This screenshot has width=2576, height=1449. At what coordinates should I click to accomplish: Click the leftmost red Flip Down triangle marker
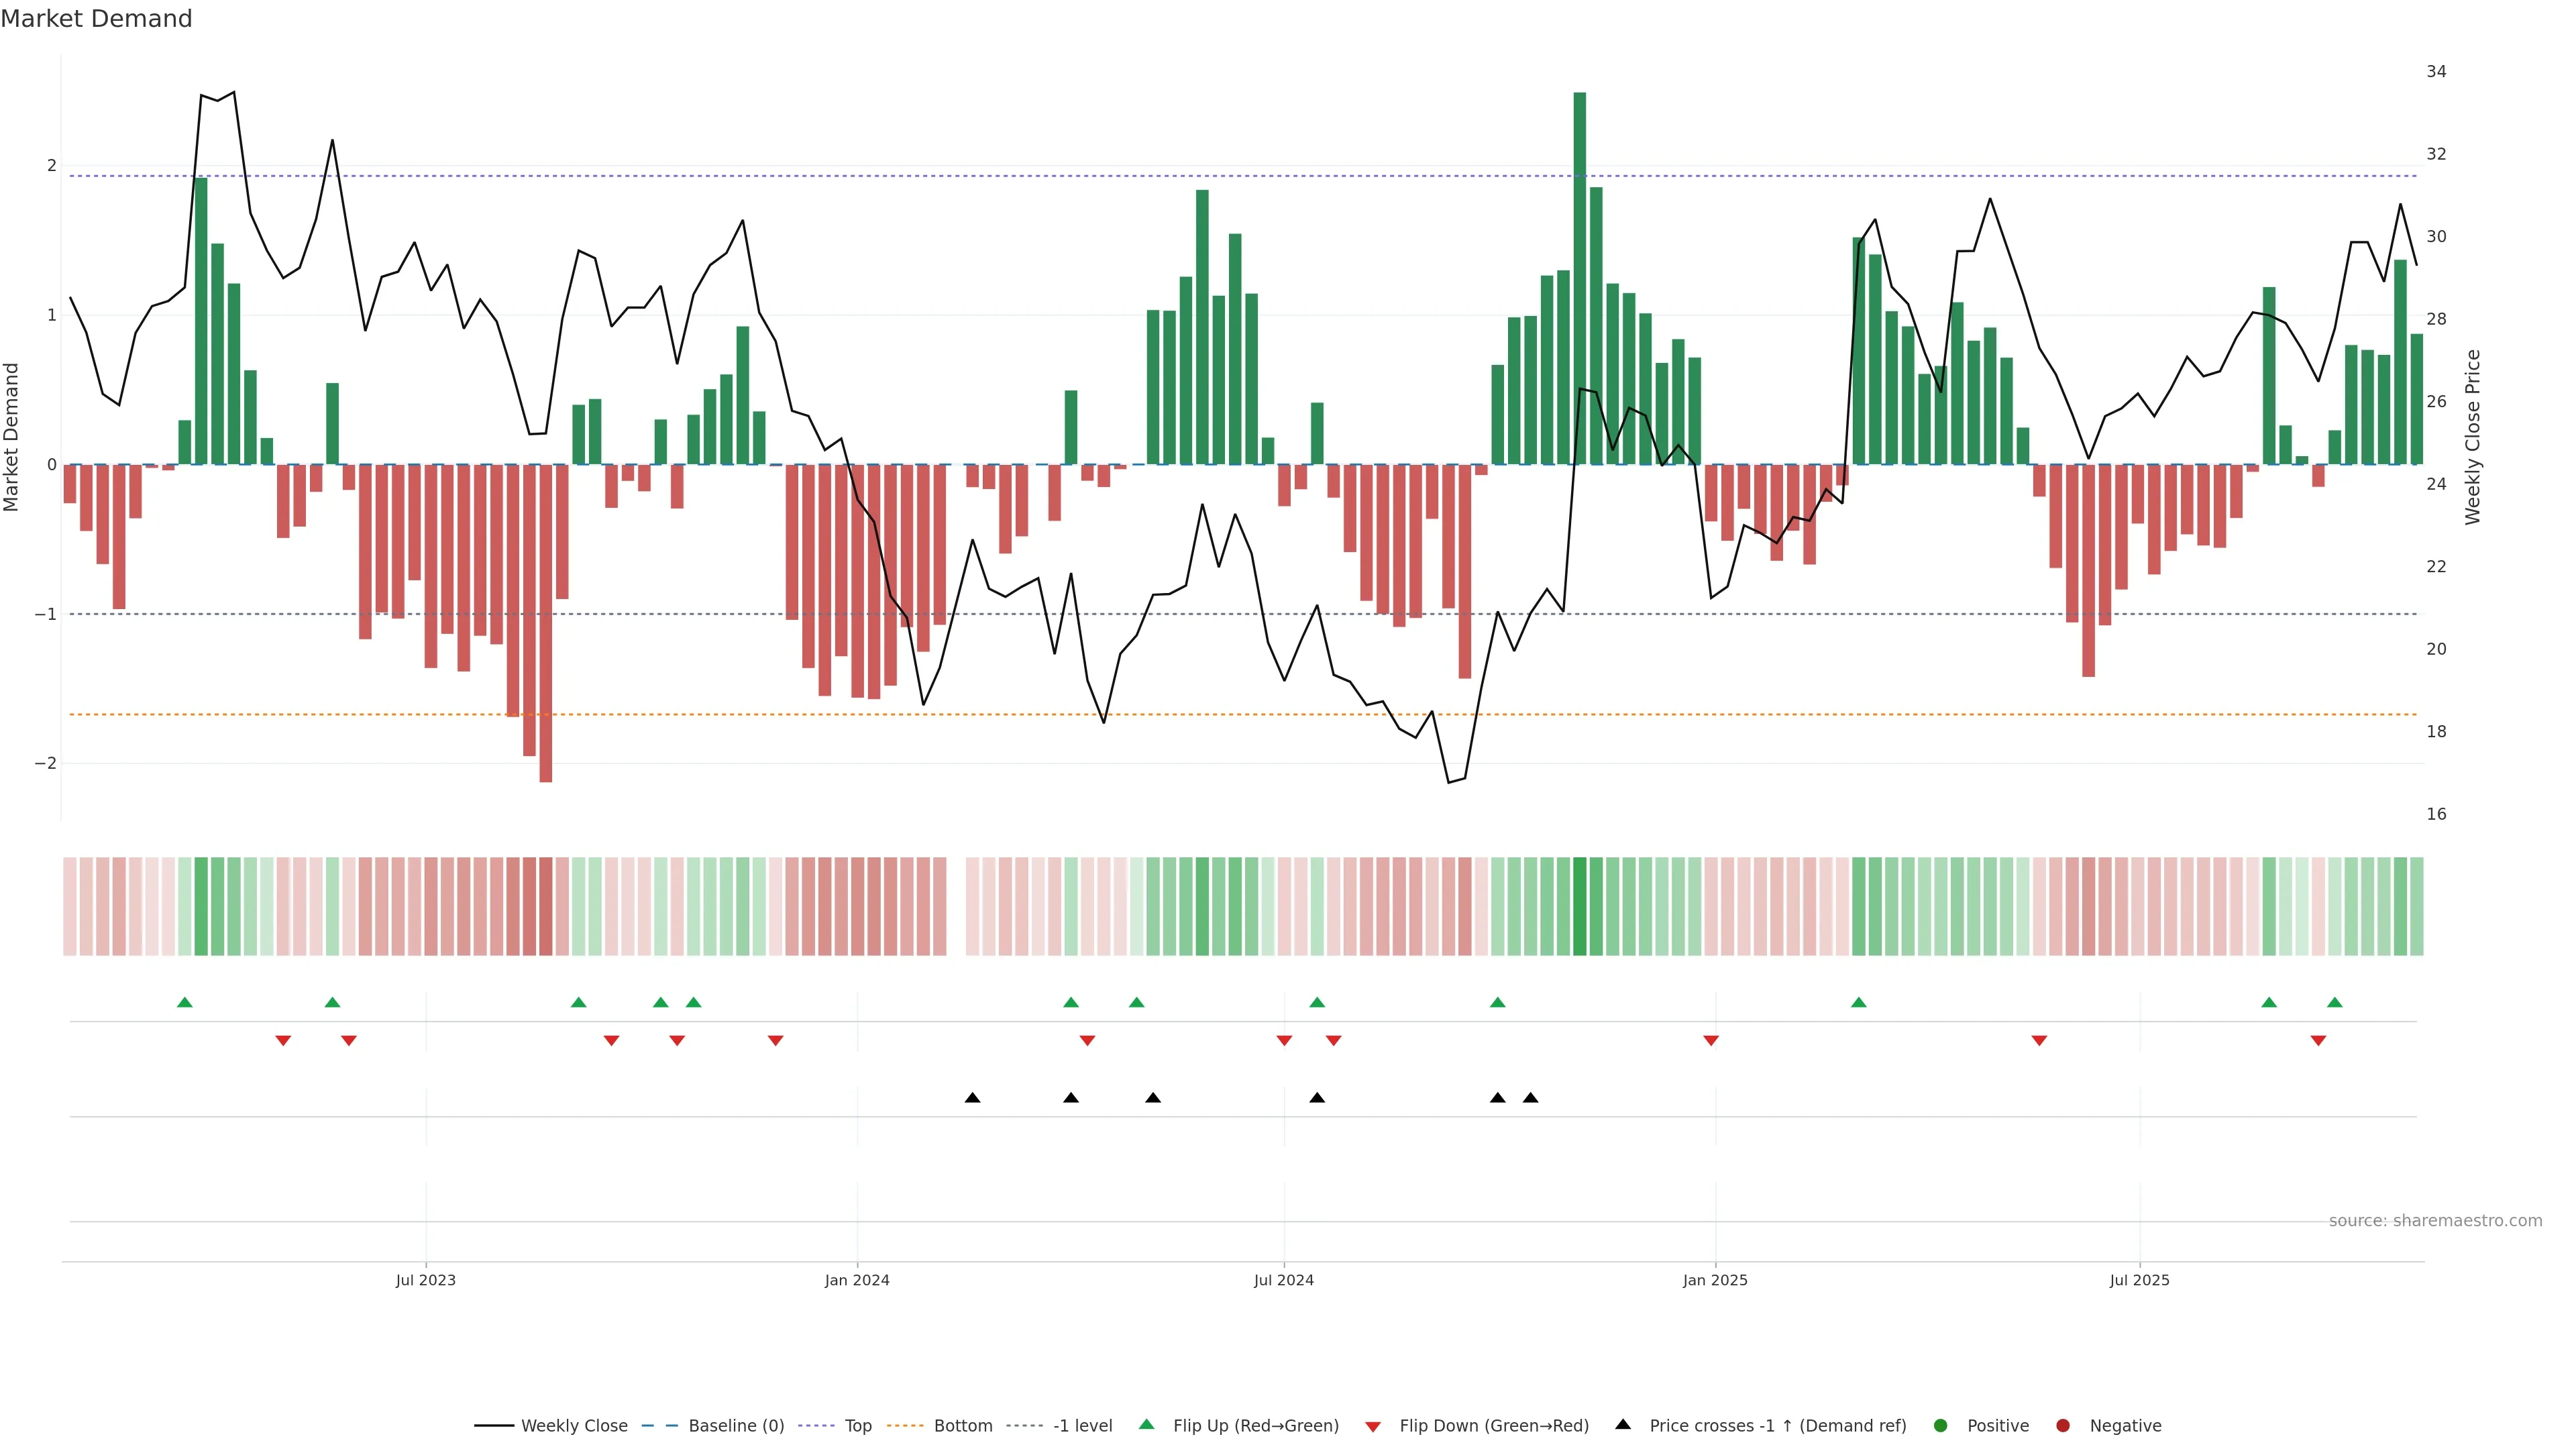[283, 1041]
